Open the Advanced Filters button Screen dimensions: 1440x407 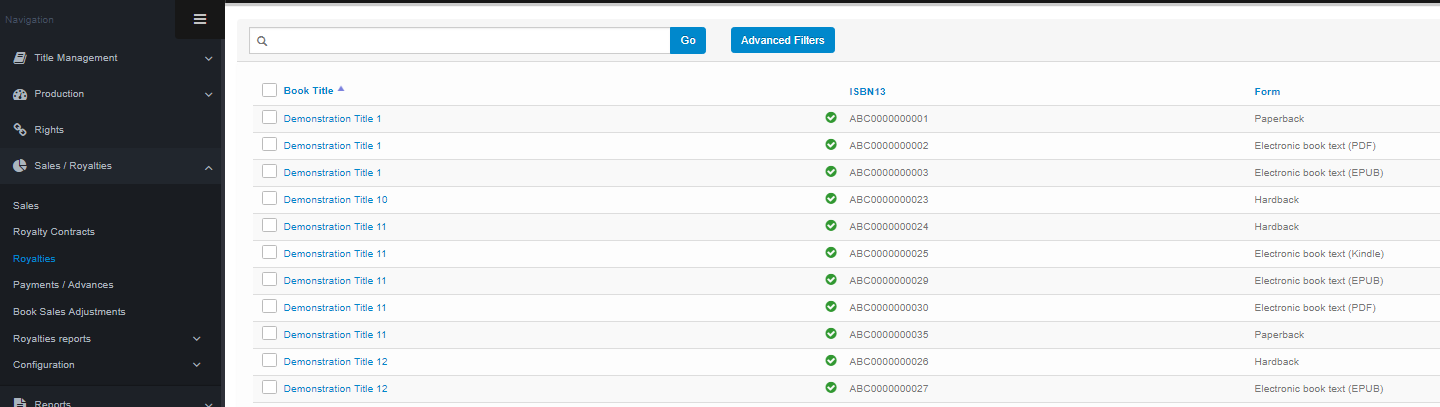click(782, 40)
